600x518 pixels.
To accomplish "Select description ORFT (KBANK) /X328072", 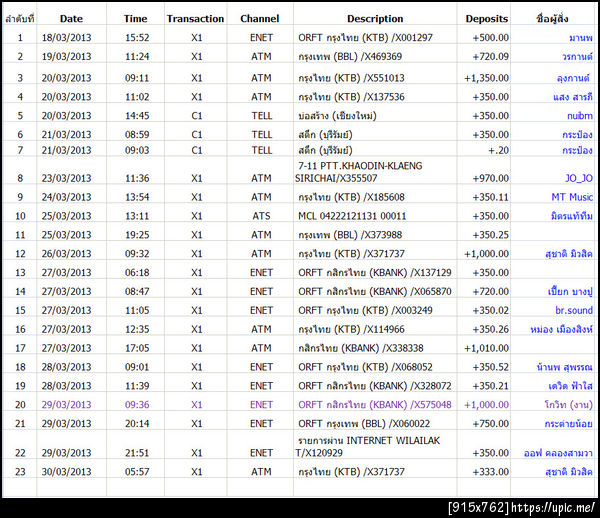I will tap(375, 386).
